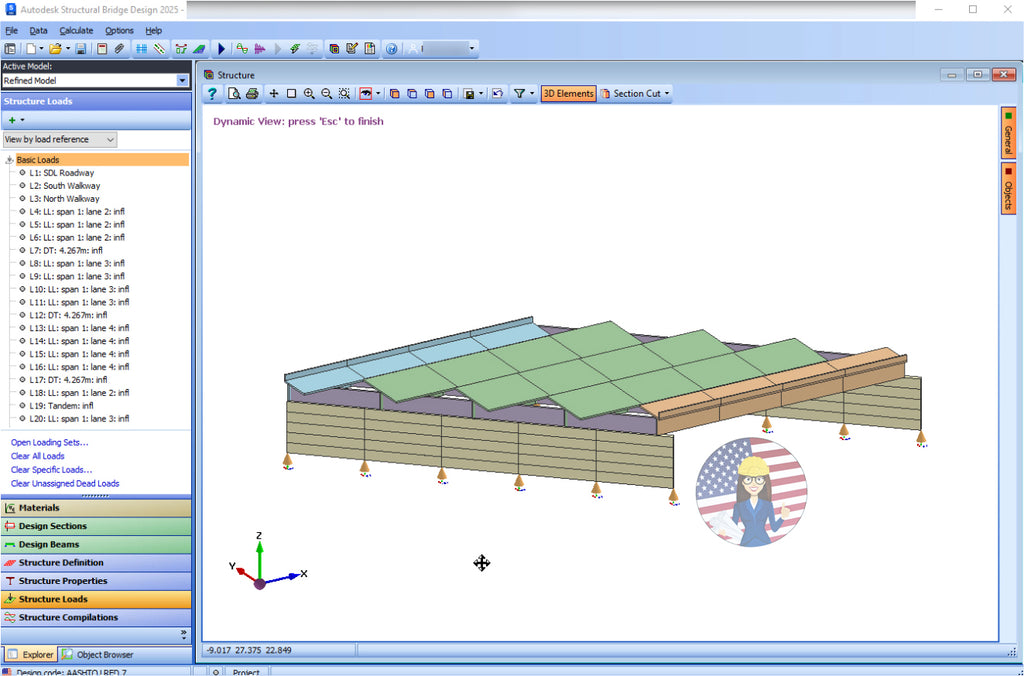The width and height of the screenshot is (1024, 676).
Task: Open the Active Model dropdown showing Refined Model
Action: click(181, 80)
